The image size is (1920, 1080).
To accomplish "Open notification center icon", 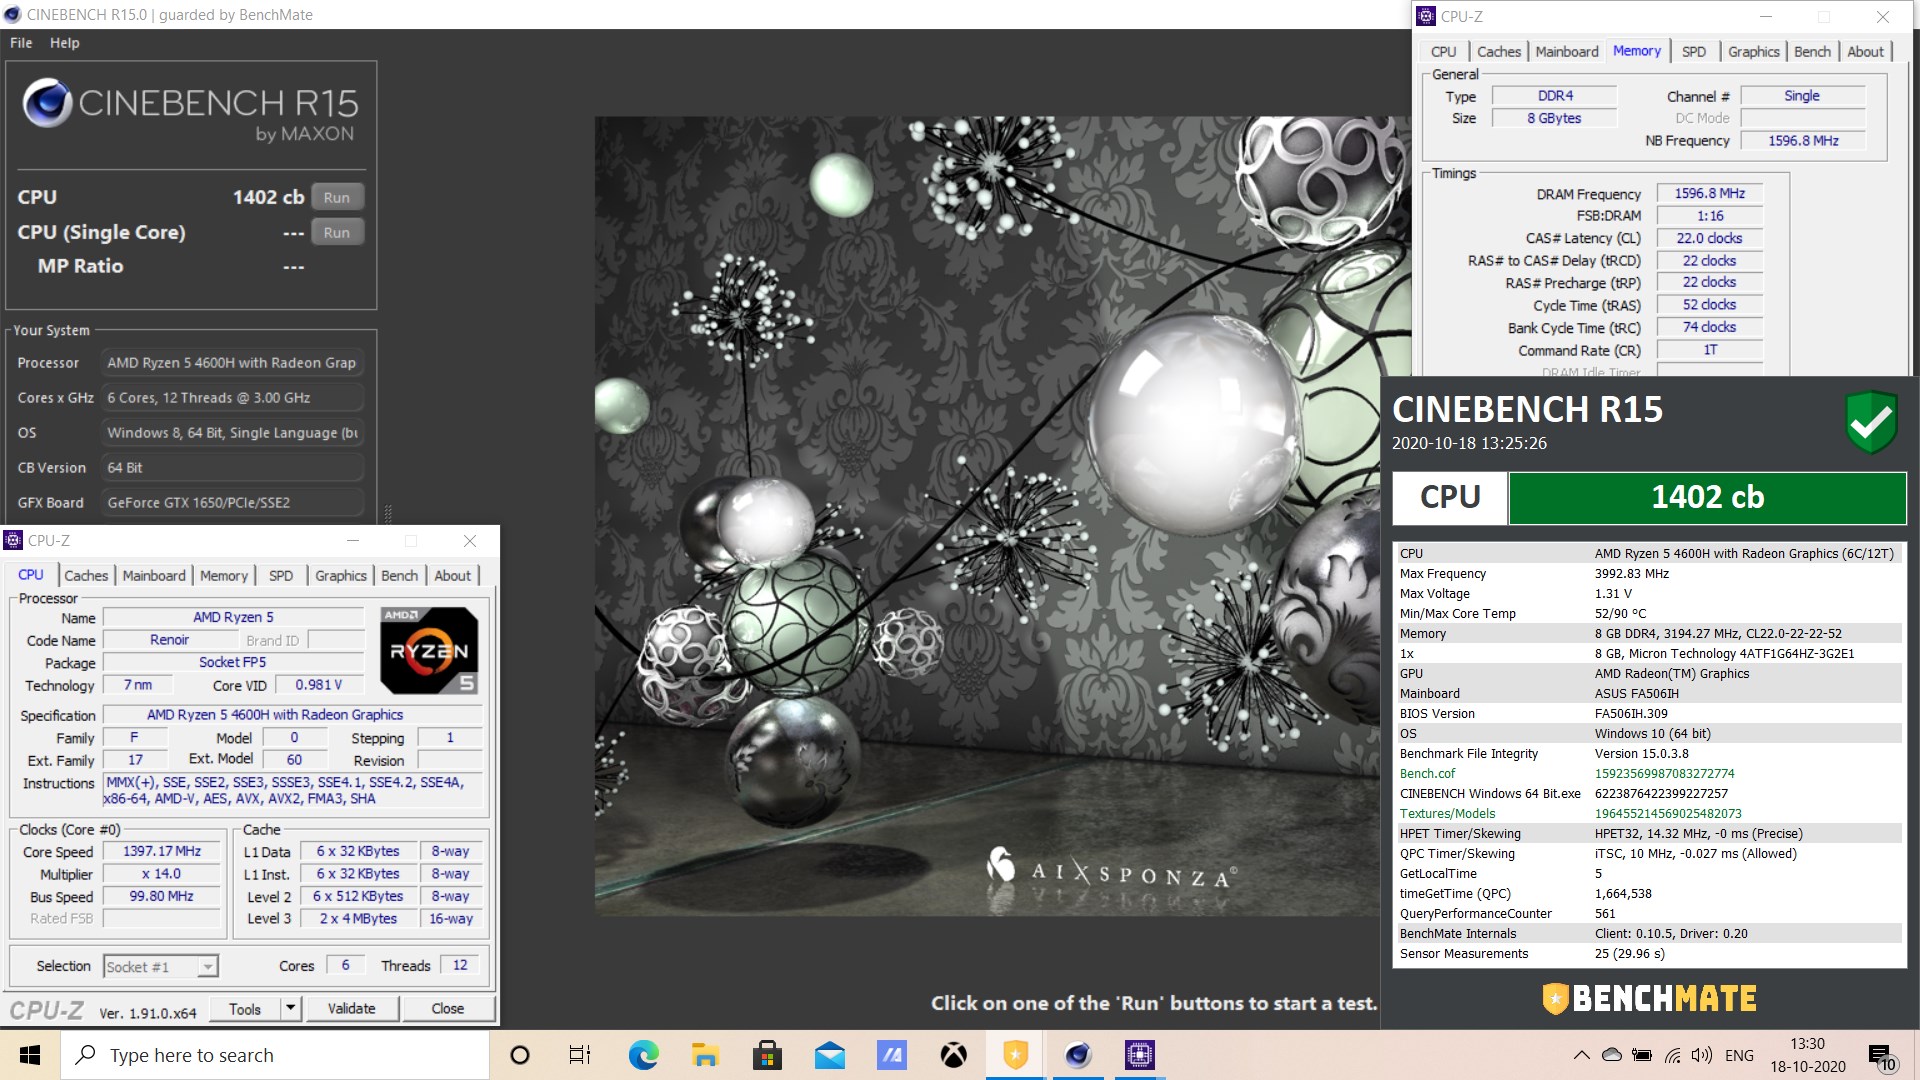I will (1882, 1057).
